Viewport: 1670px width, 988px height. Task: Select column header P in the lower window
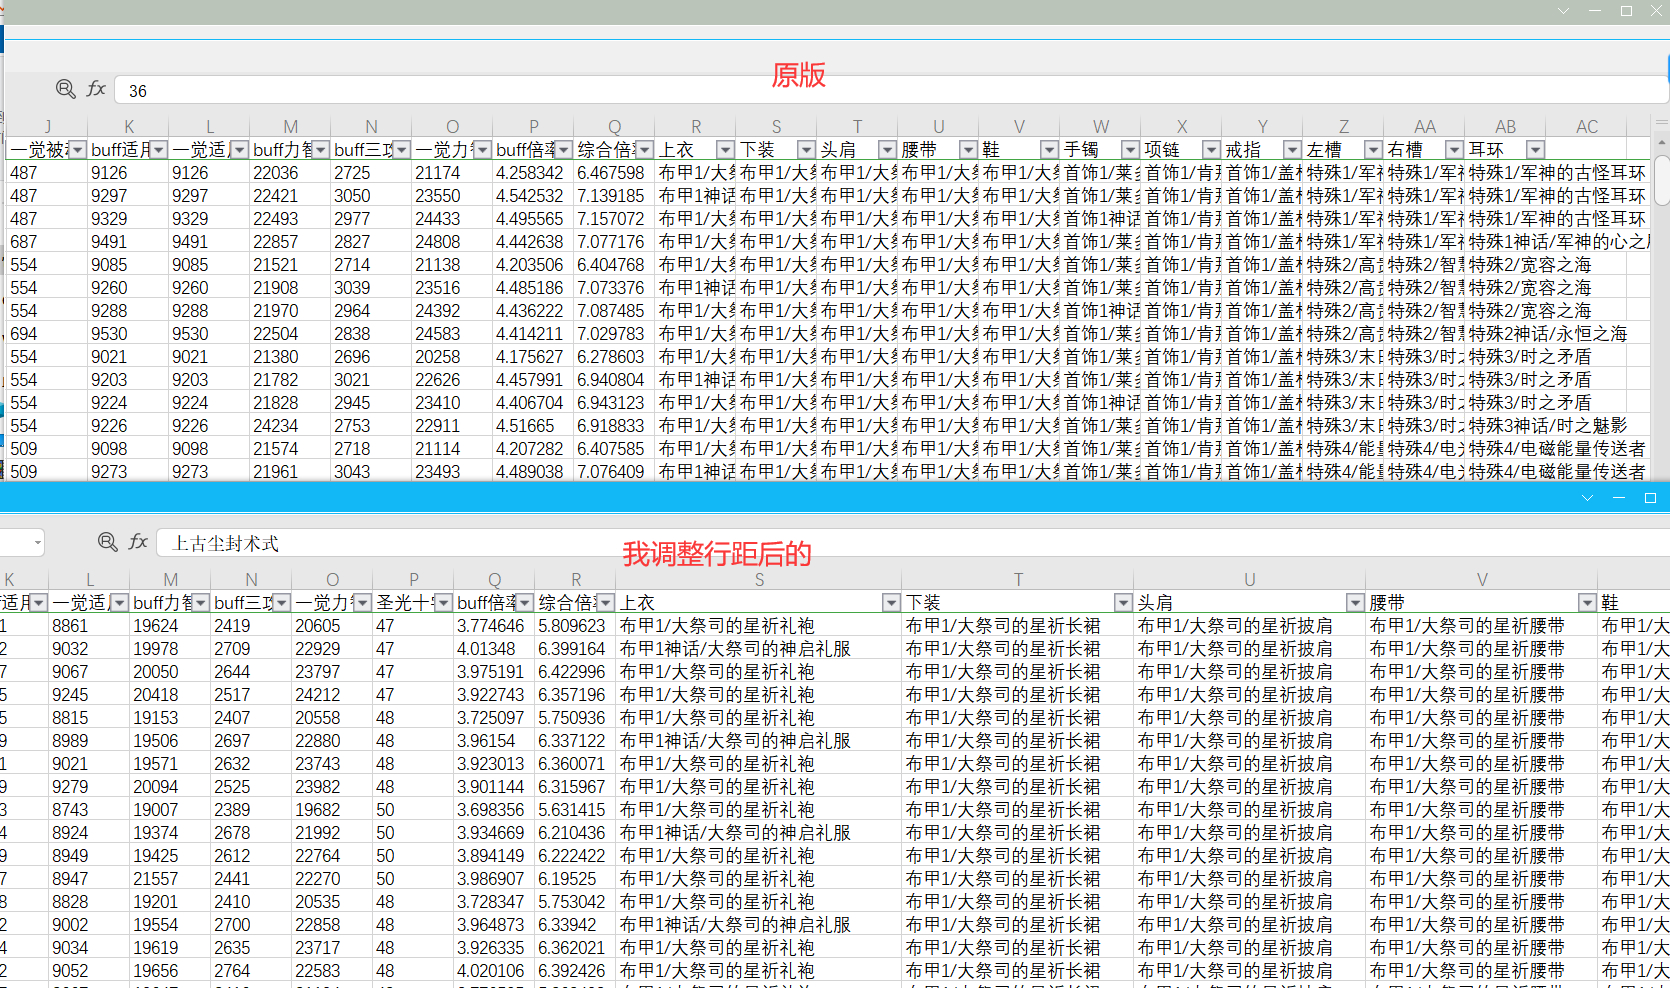click(413, 580)
